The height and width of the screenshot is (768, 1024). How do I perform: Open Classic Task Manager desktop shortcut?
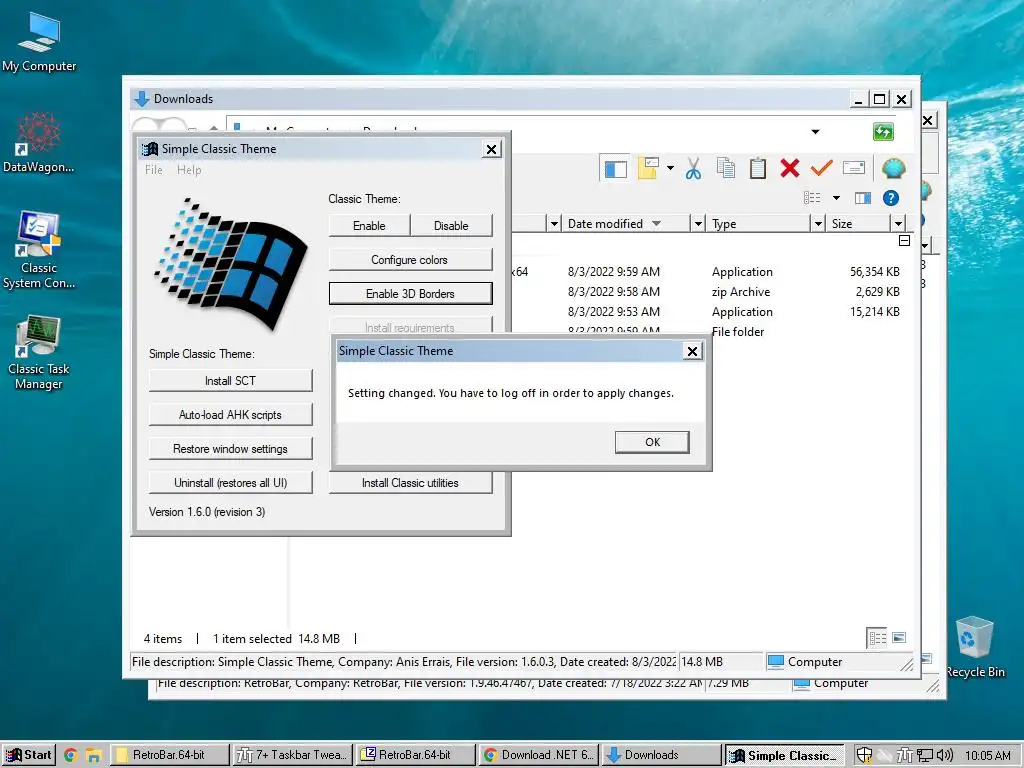tap(39, 353)
